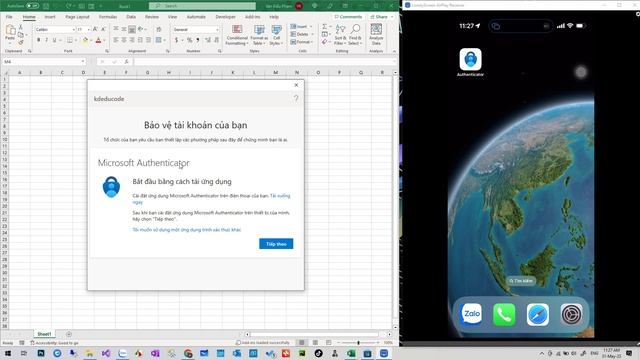Toggle the AutoSave switch

[32, 6]
